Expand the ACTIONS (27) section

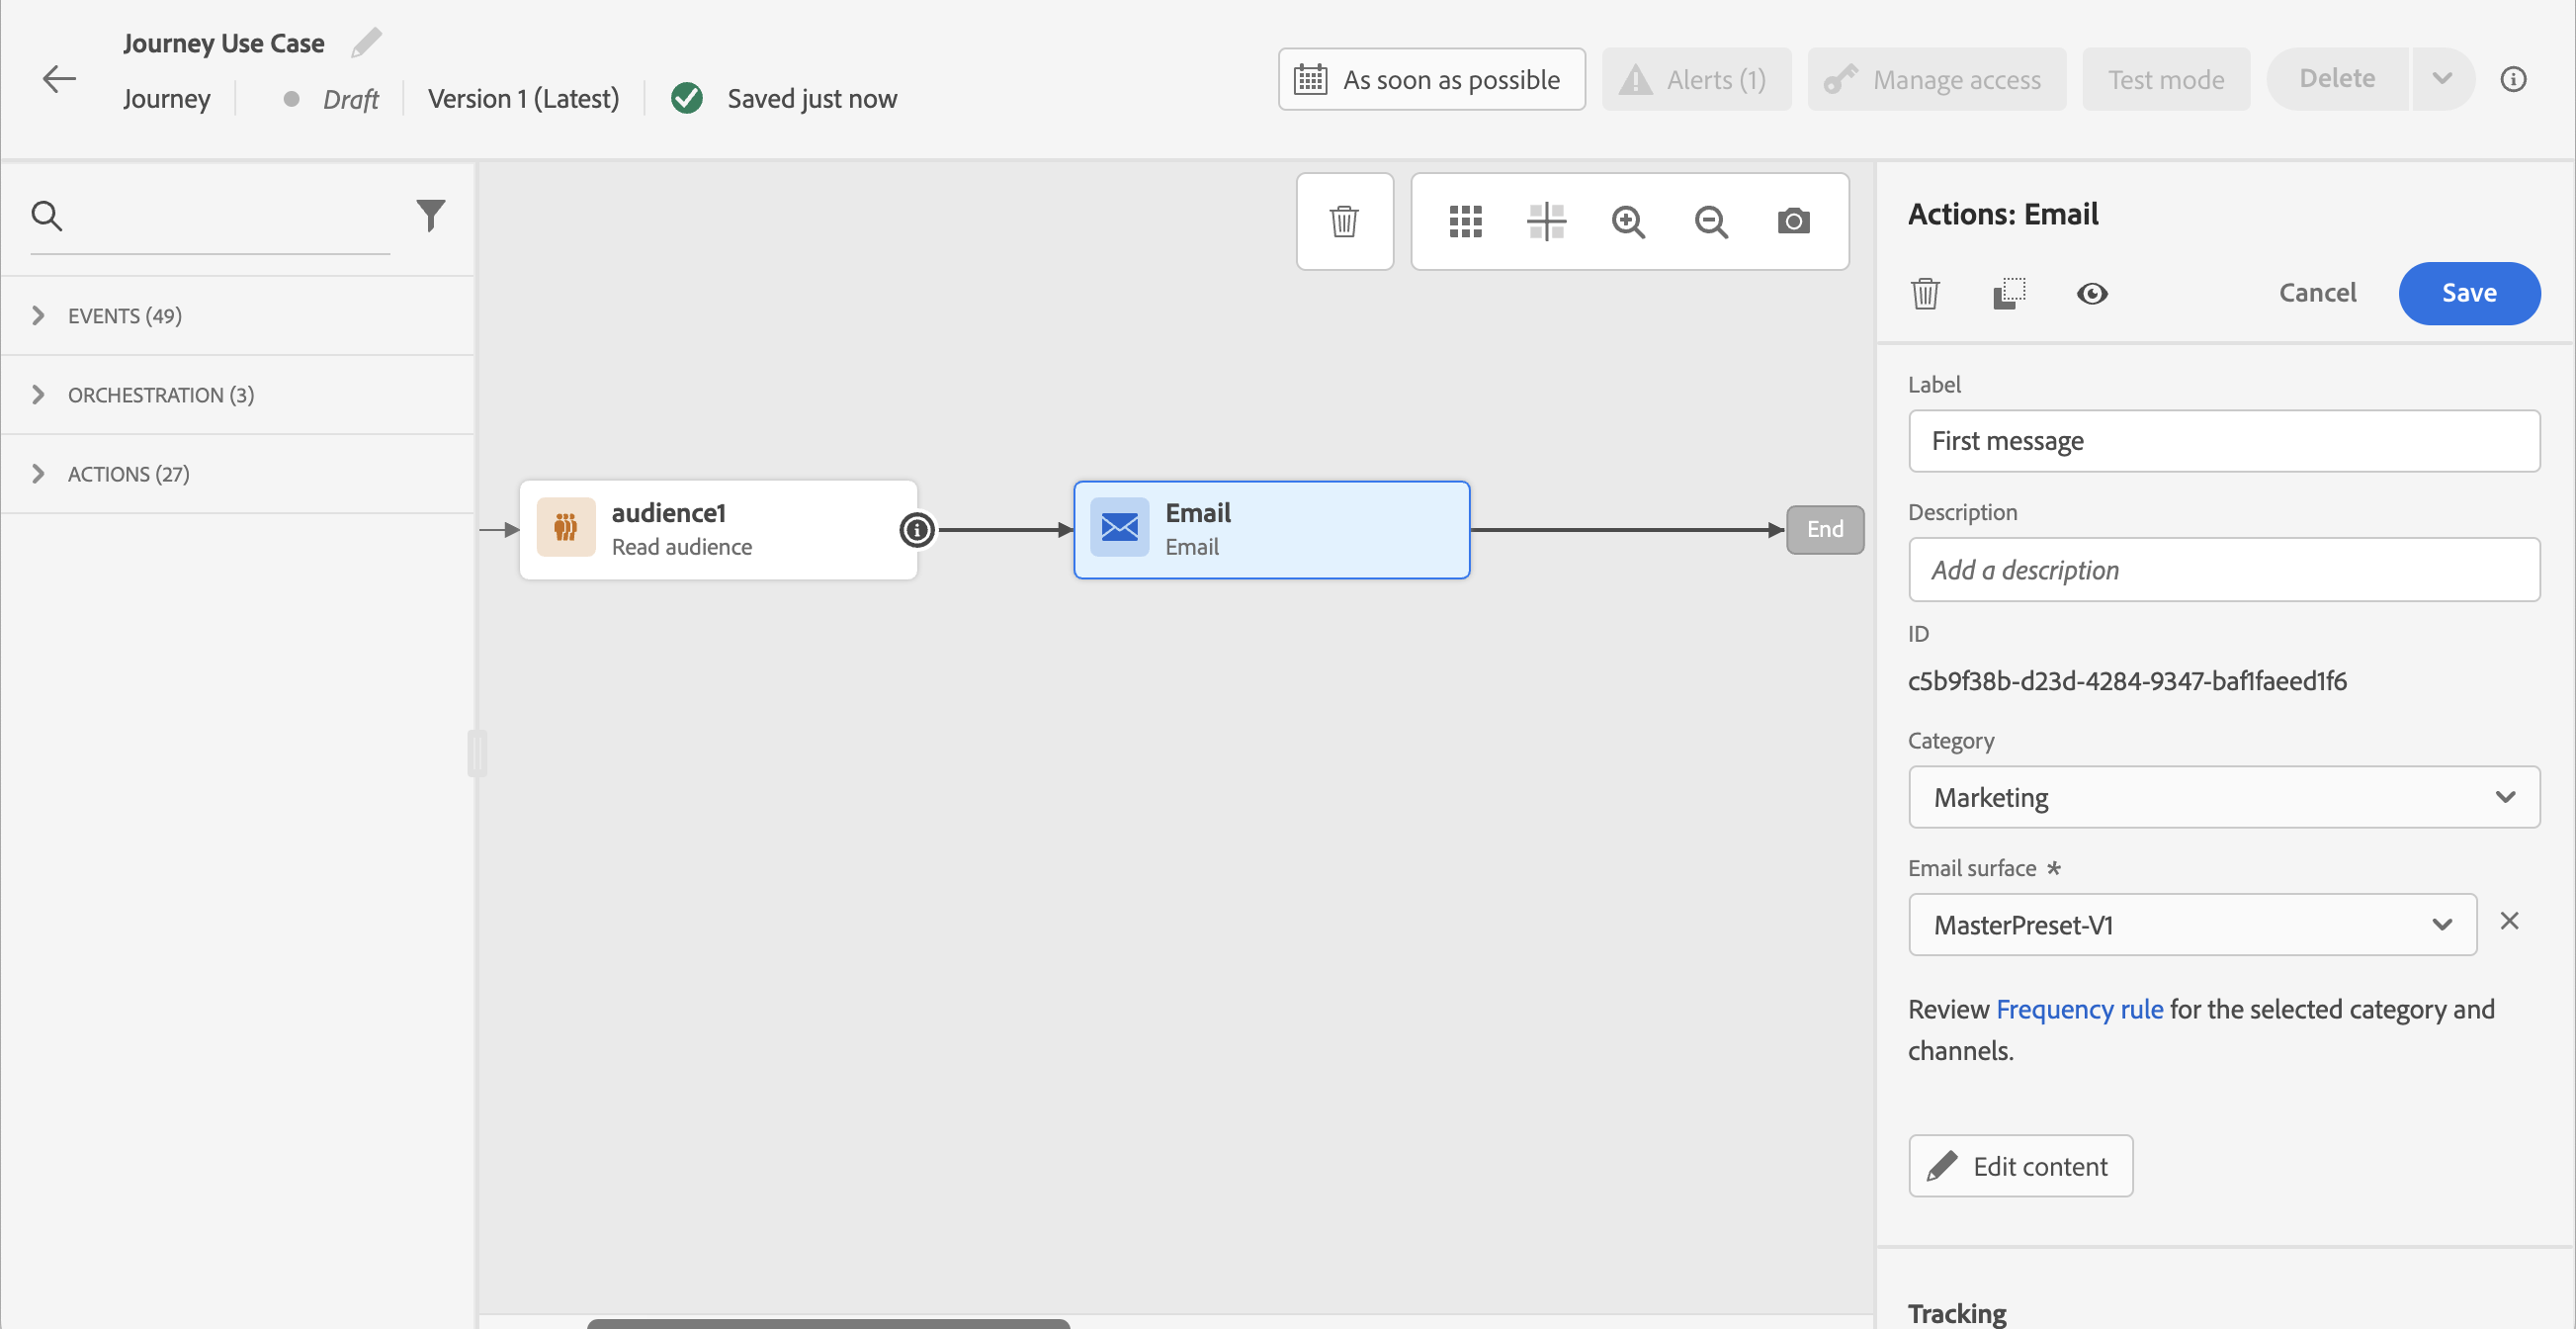[128, 474]
